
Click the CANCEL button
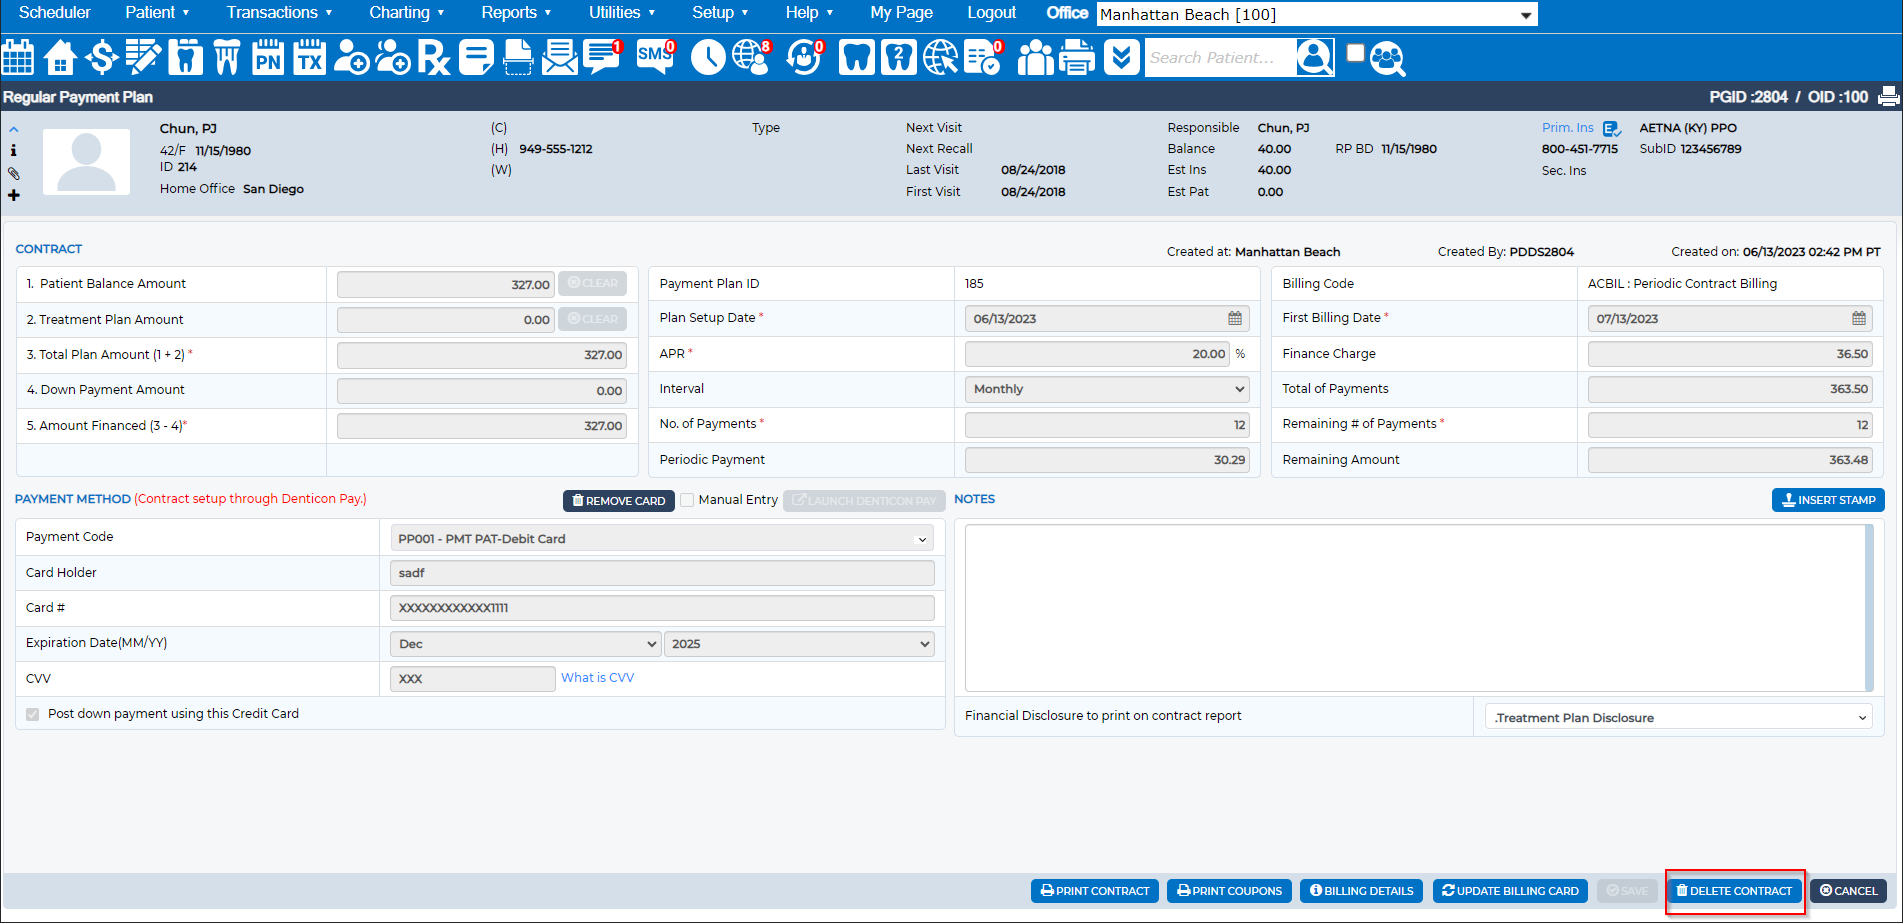1848,891
